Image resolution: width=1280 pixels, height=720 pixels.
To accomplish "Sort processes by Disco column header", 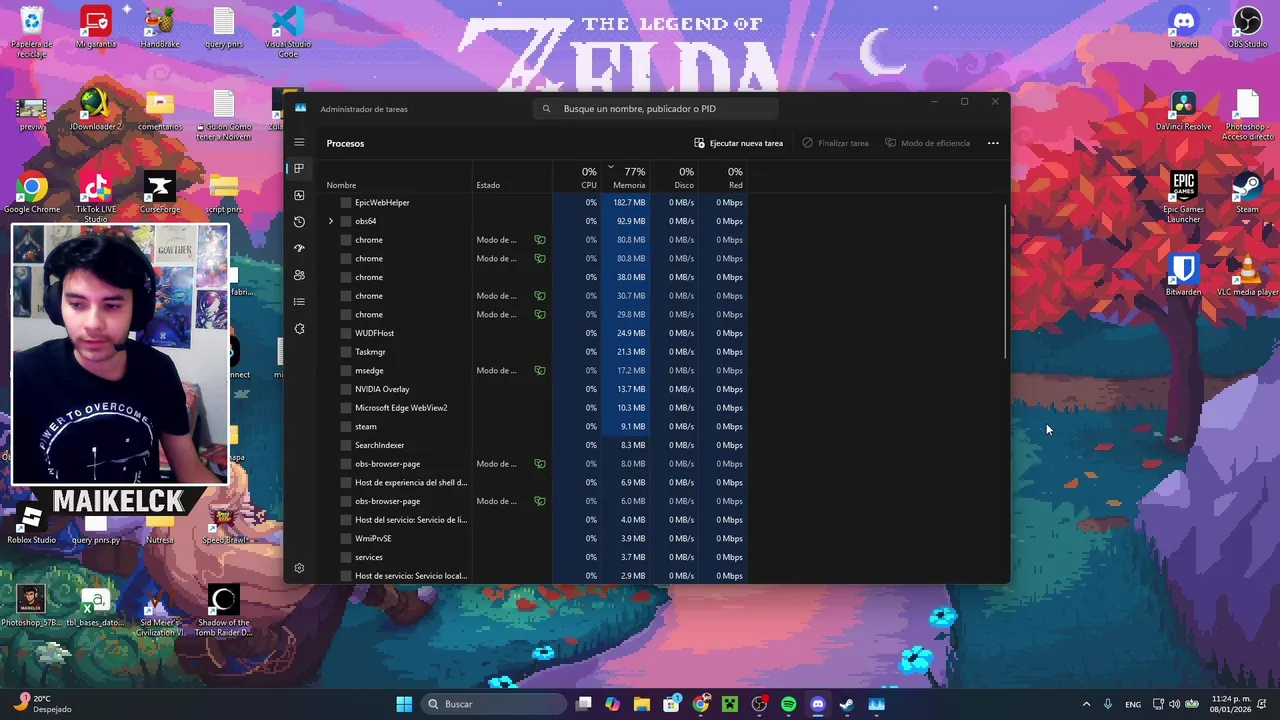I will point(675,178).
